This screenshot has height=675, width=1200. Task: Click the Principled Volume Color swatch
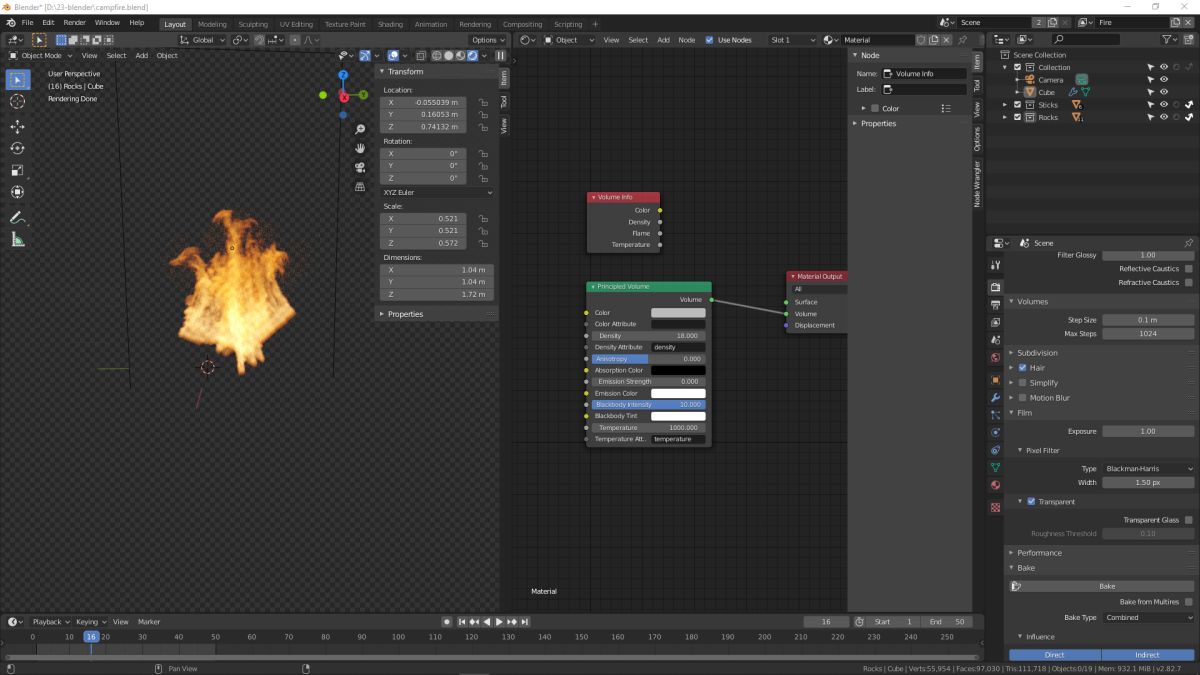678,313
